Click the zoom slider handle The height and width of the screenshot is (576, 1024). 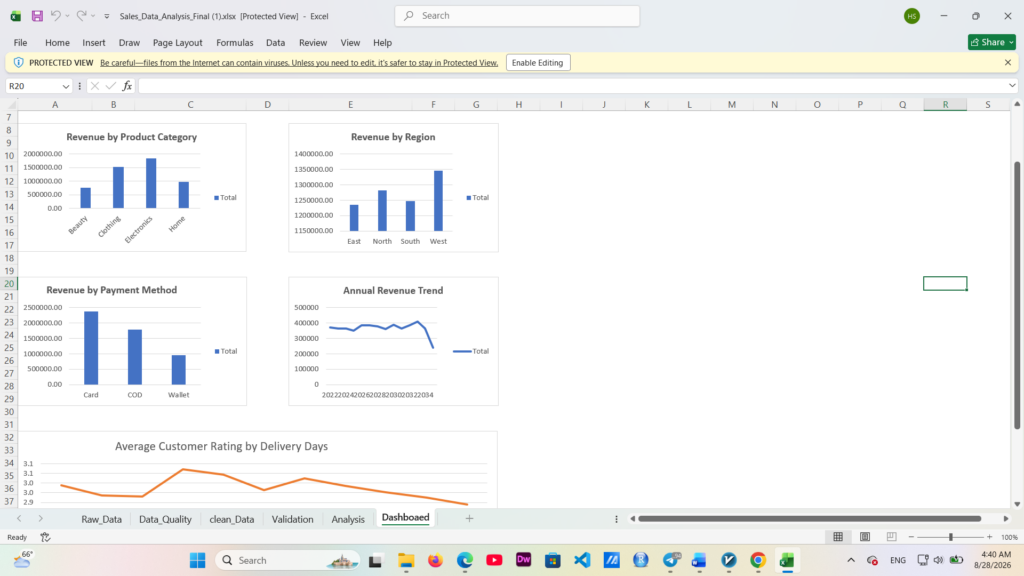(x=951, y=537)
